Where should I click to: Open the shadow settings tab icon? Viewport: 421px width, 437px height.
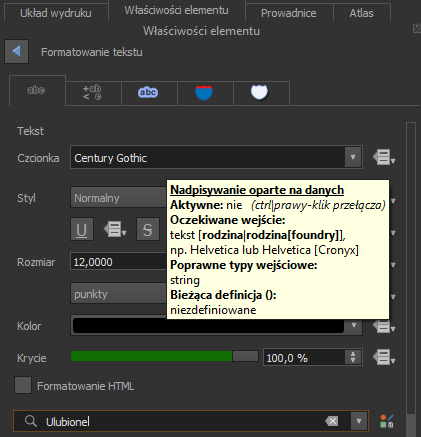click(259, 92)
